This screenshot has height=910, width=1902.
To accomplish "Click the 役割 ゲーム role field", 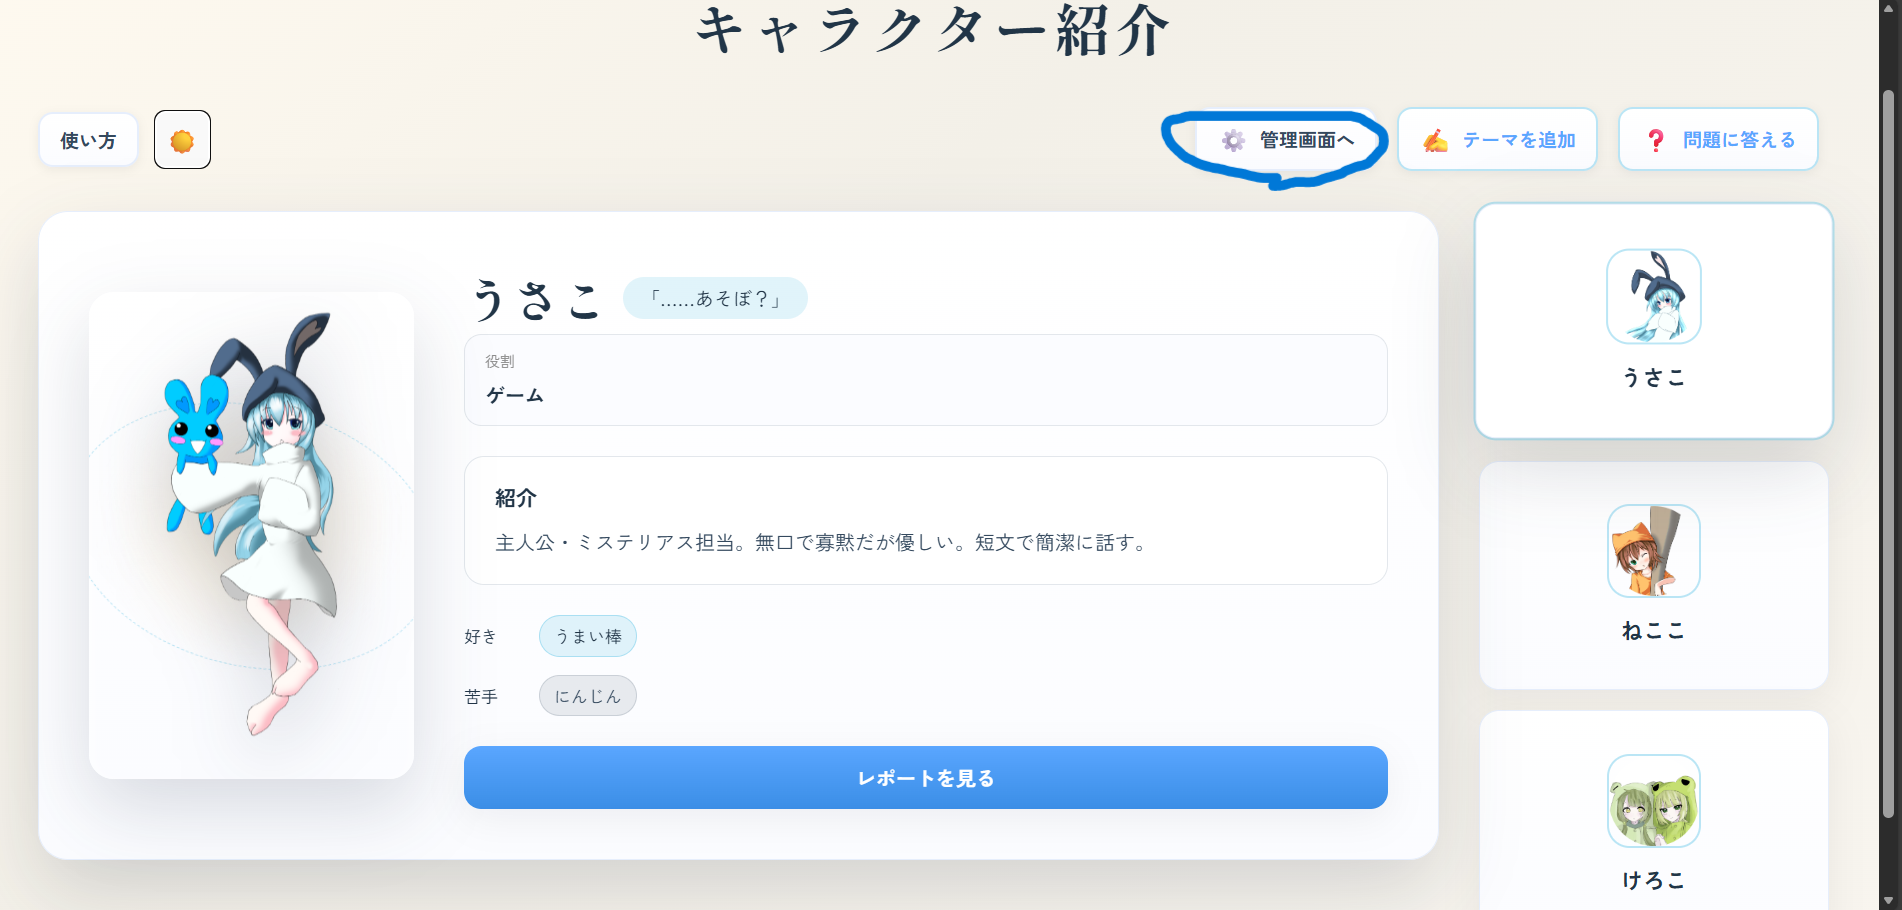I will 925,380.
